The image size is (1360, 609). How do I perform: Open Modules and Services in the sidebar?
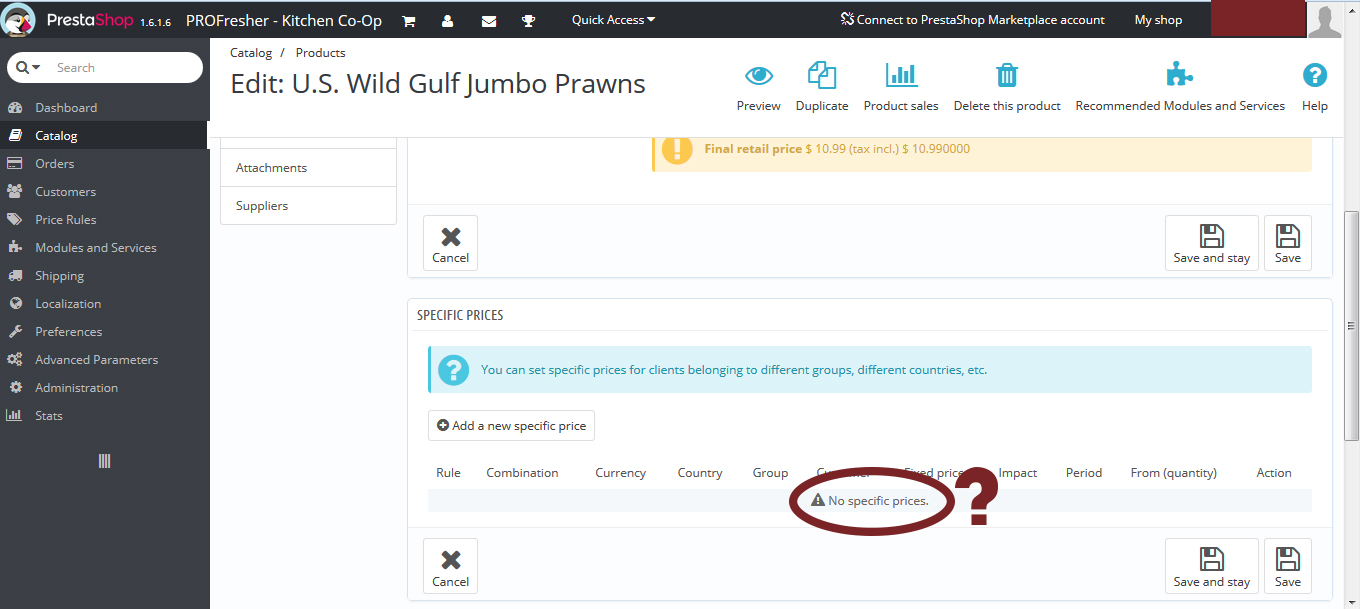click(95, 248)
